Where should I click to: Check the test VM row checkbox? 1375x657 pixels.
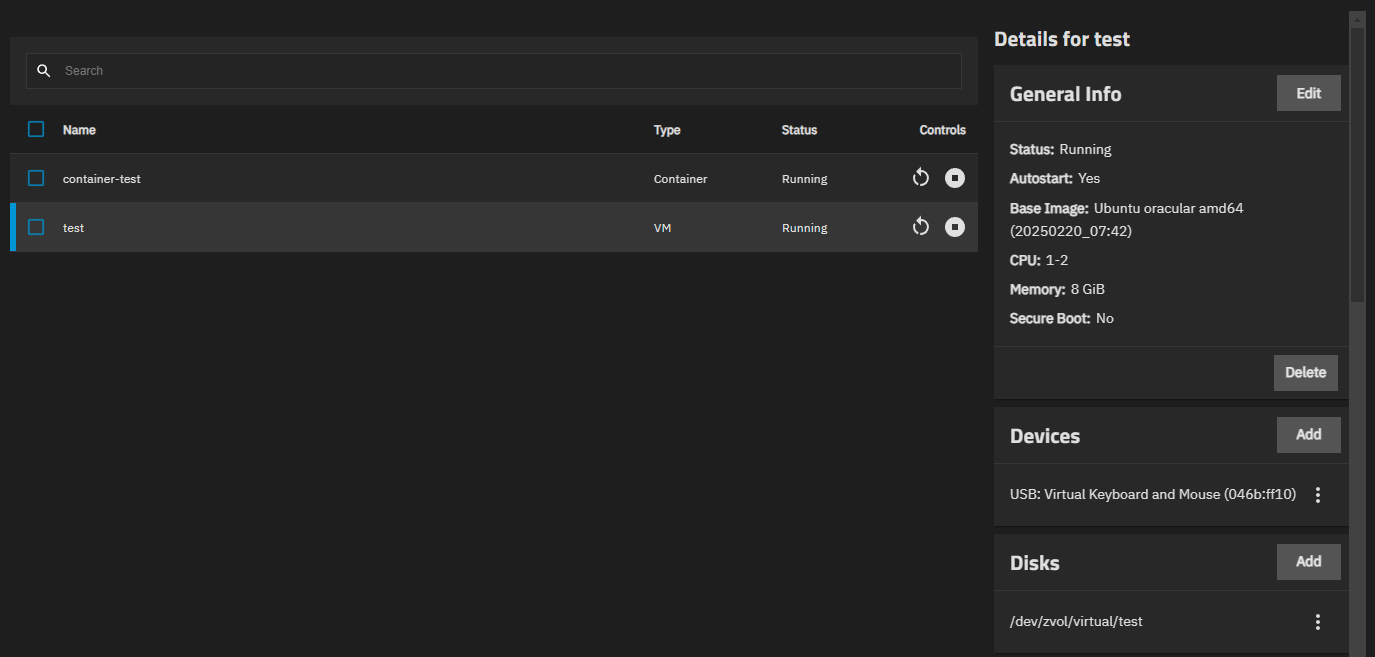coord(36,227)
